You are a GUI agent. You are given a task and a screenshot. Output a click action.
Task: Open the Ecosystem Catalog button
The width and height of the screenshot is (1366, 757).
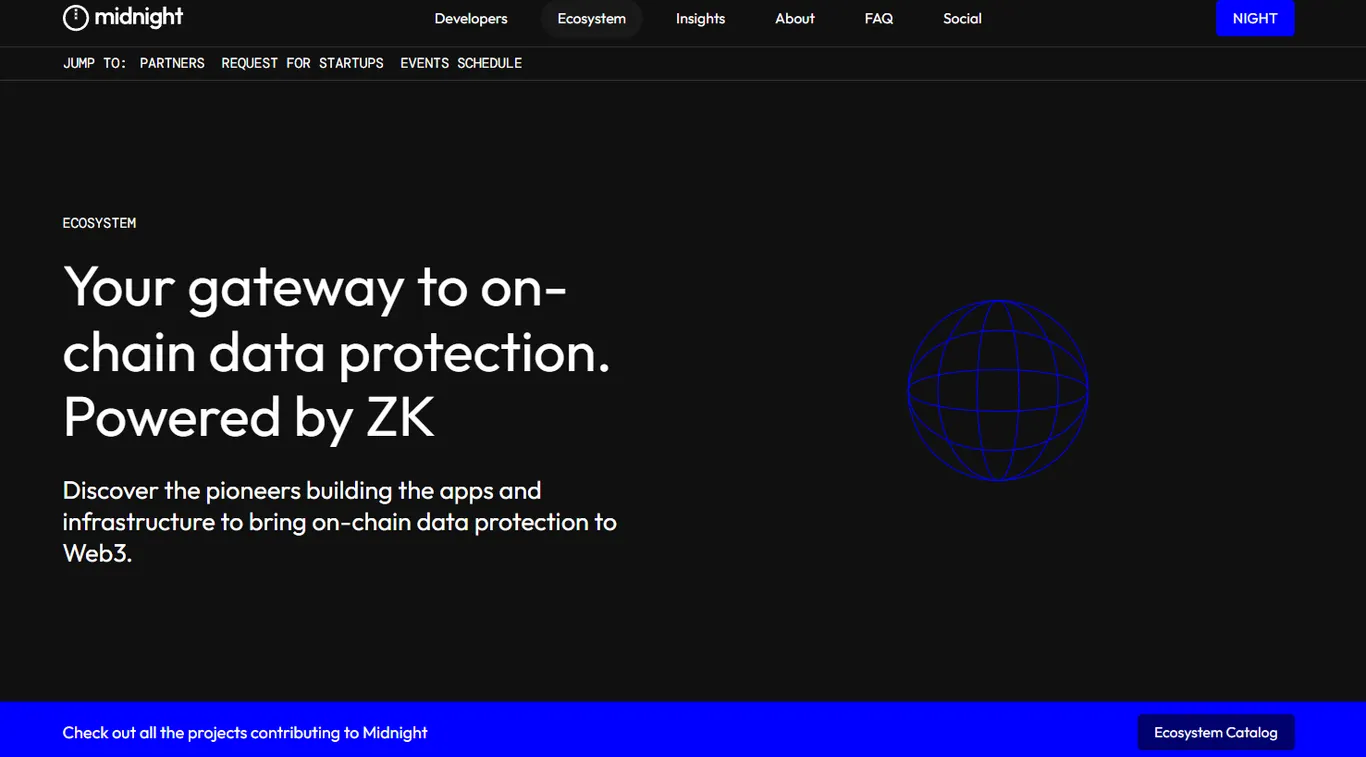(x=1216, y=732)
